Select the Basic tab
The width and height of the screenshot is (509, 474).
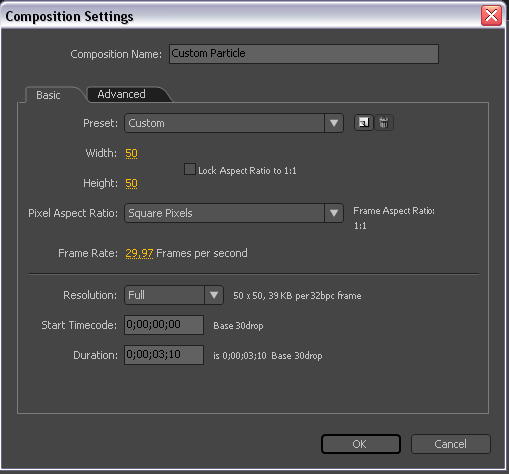click(48, 95)
